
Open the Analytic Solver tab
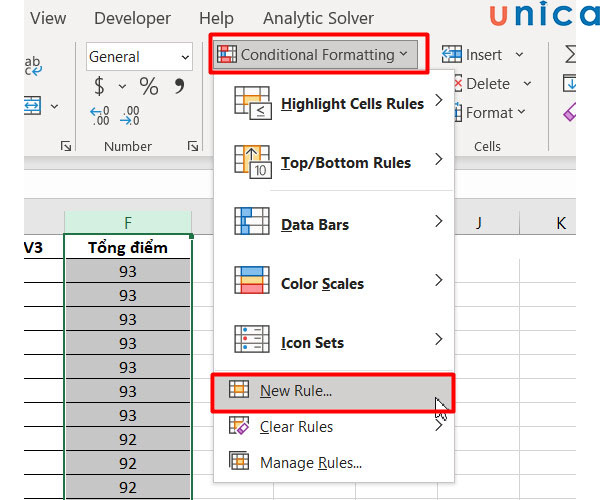[318, 18]
